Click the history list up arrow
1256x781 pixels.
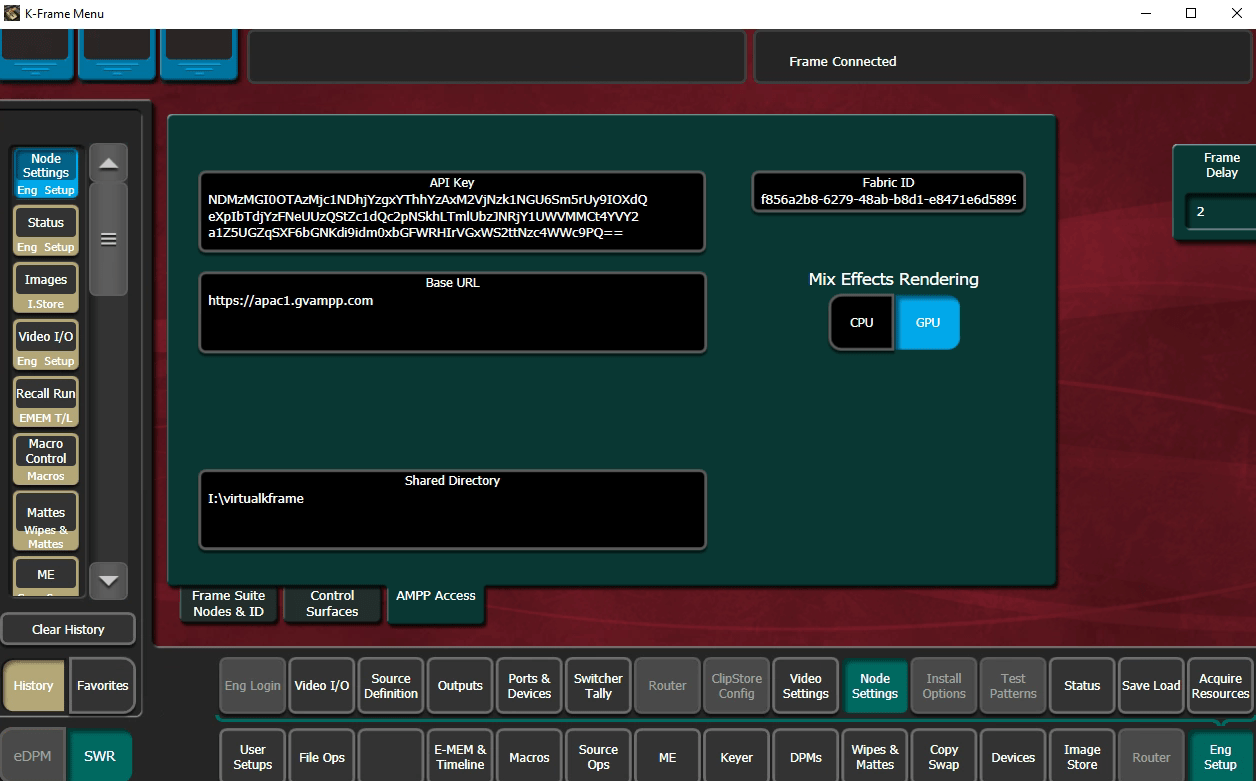[x=108, y=164]
